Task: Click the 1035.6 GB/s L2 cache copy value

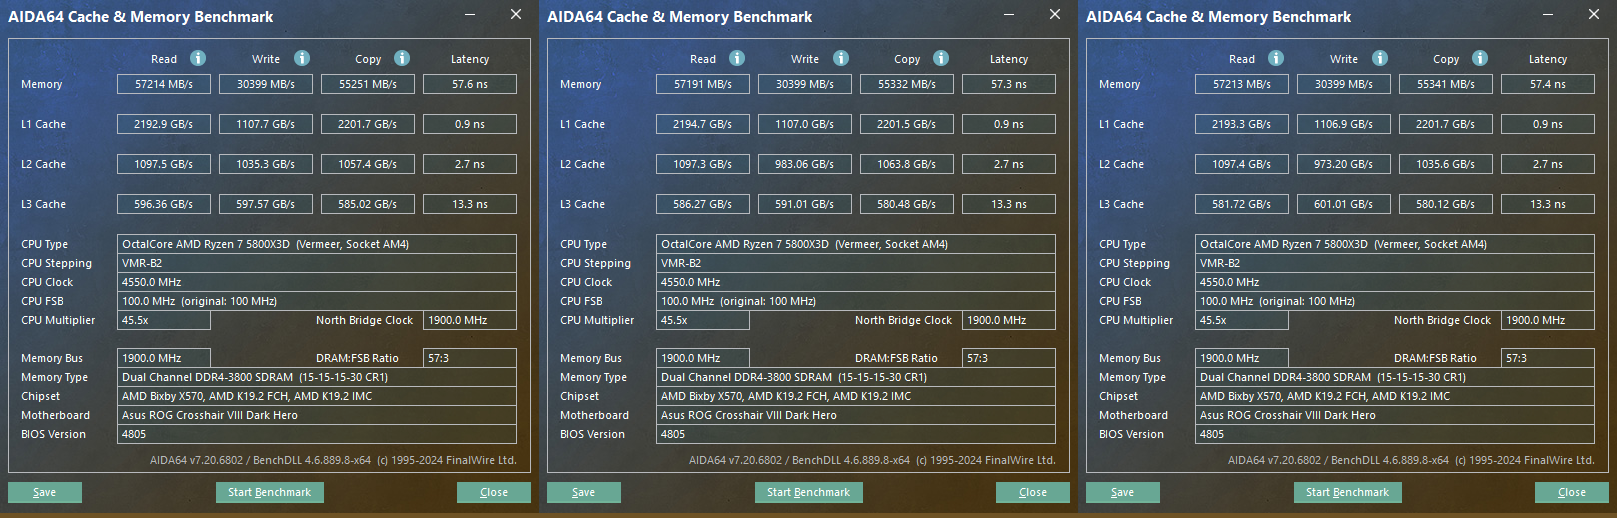Action: pos(1446,164)
